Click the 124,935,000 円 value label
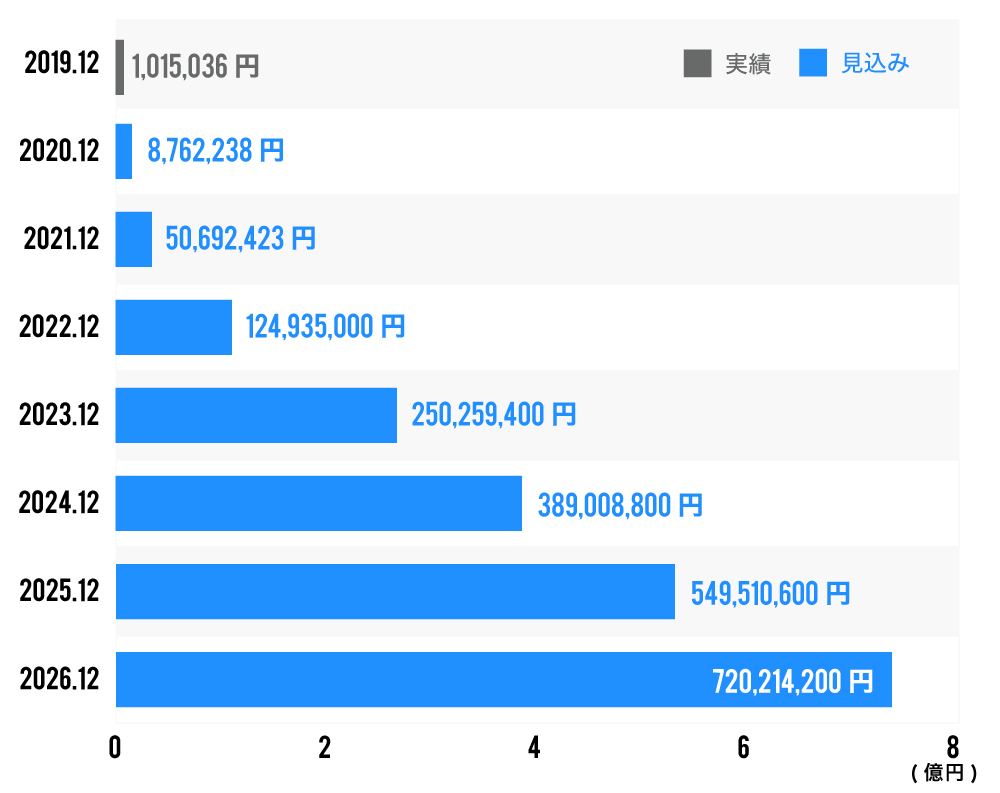Screen dimensions: 1000x793 pos(326,327)
